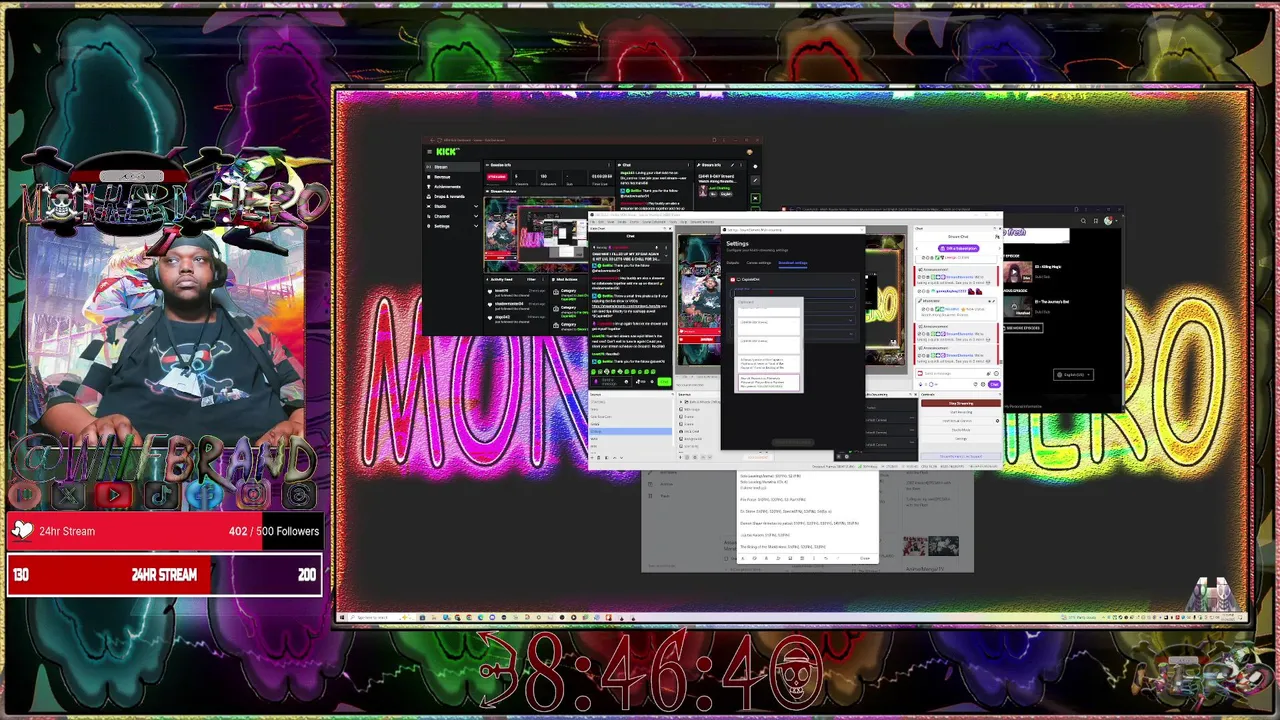Open the Edit menu in OBS

(x=601, y=222)
